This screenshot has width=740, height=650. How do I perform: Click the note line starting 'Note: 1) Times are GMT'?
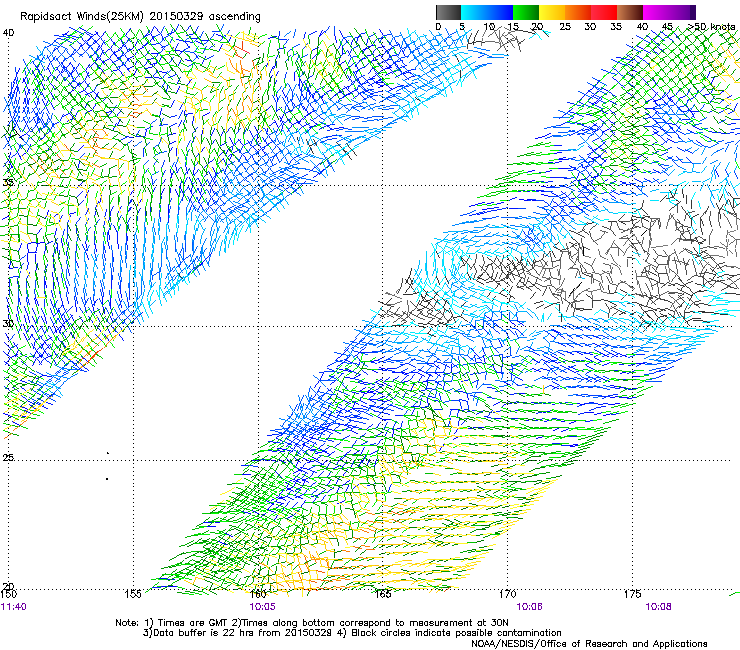[312, 623]
